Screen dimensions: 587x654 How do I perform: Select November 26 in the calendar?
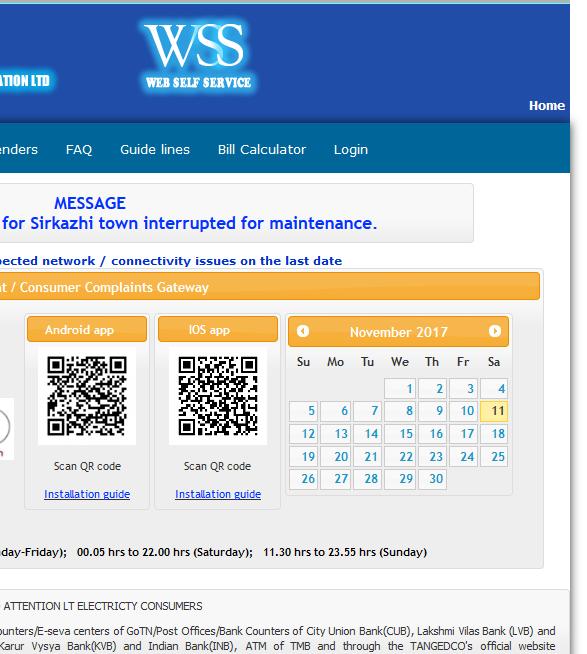[x=303, y=479]
